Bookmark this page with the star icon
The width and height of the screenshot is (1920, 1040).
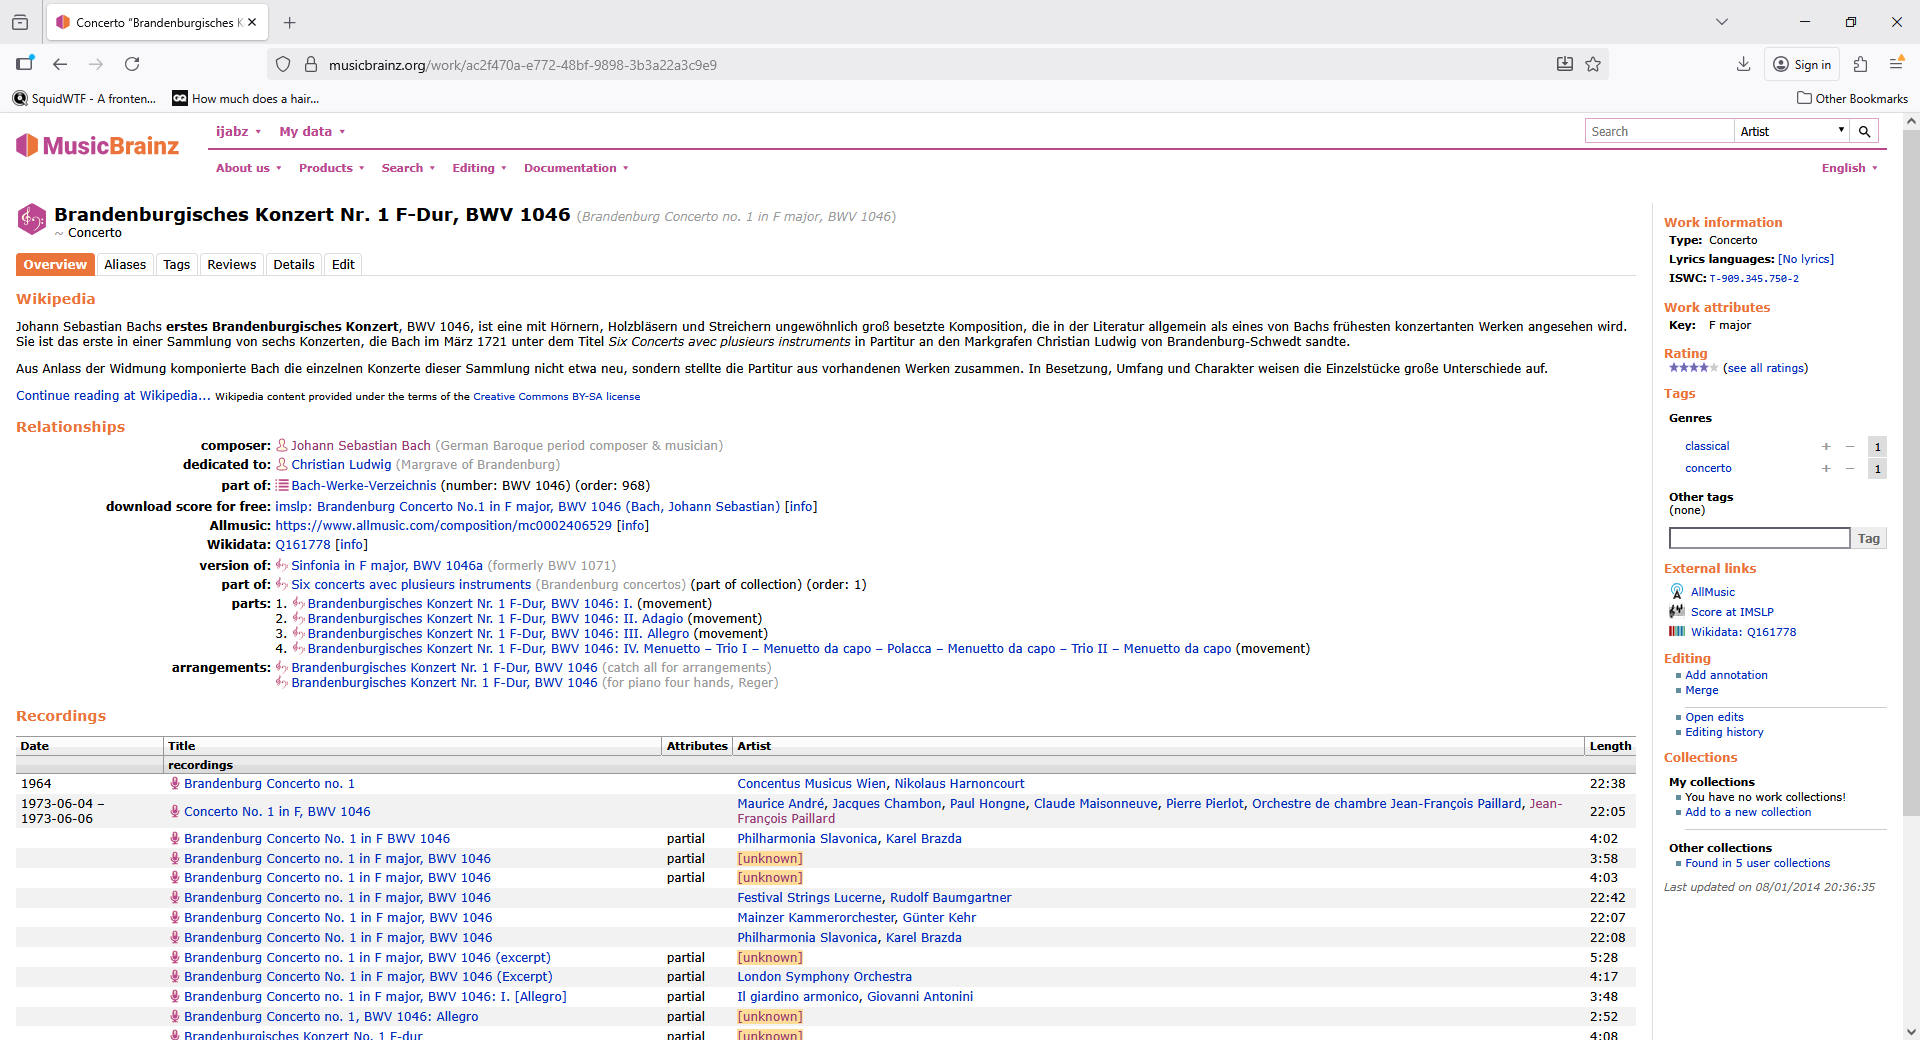coord(1593,64)
